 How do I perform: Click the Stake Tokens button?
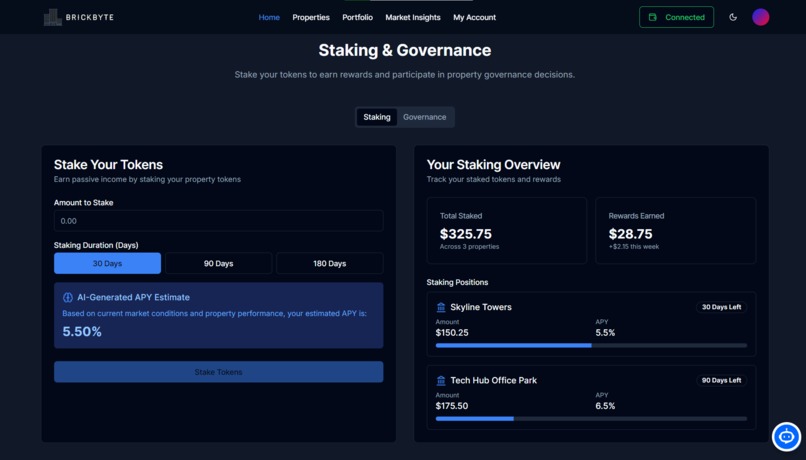[x=218, y=372]
